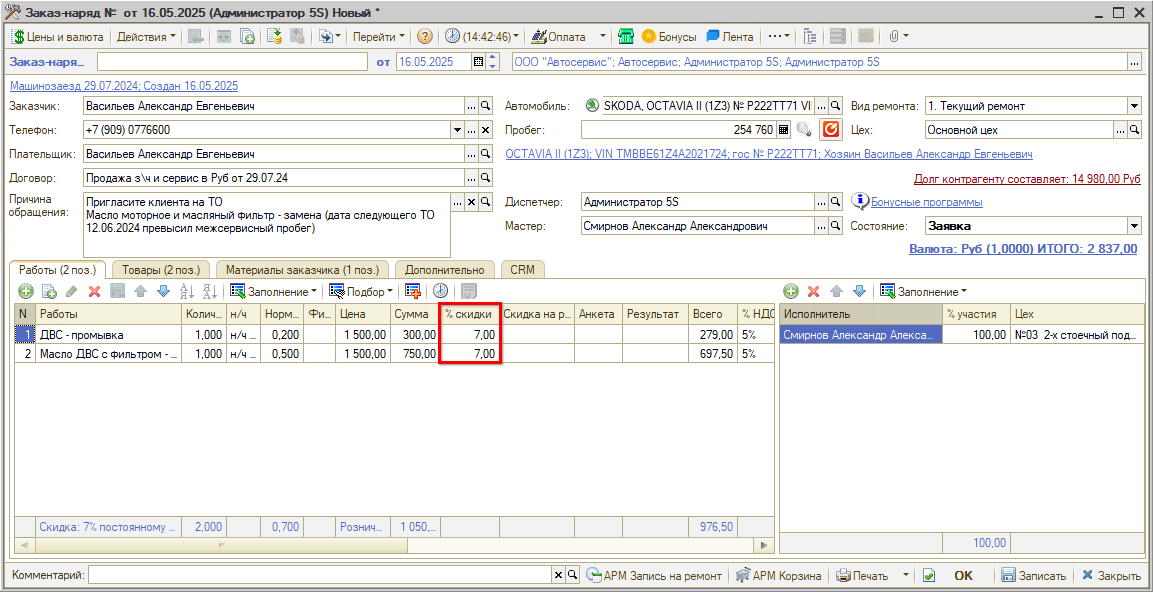Expand the Вид ремонта dropdown

[x=1134, y=106]
